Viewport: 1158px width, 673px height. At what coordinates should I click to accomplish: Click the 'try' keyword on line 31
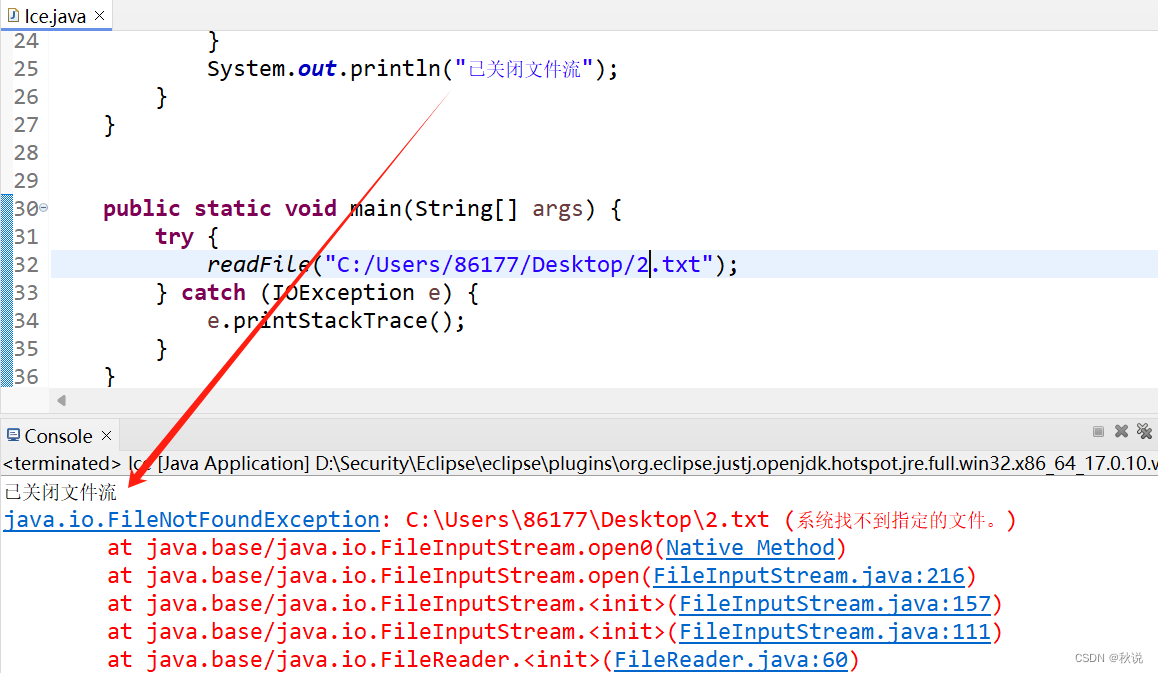(174, 236)
